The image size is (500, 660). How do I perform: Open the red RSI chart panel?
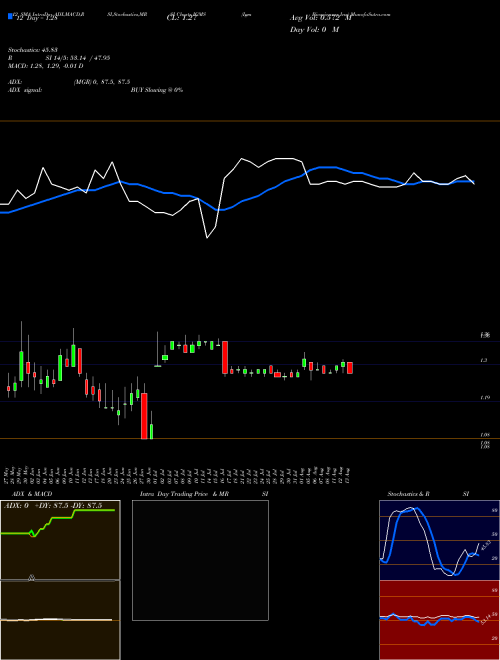click(x=439, y=620)
